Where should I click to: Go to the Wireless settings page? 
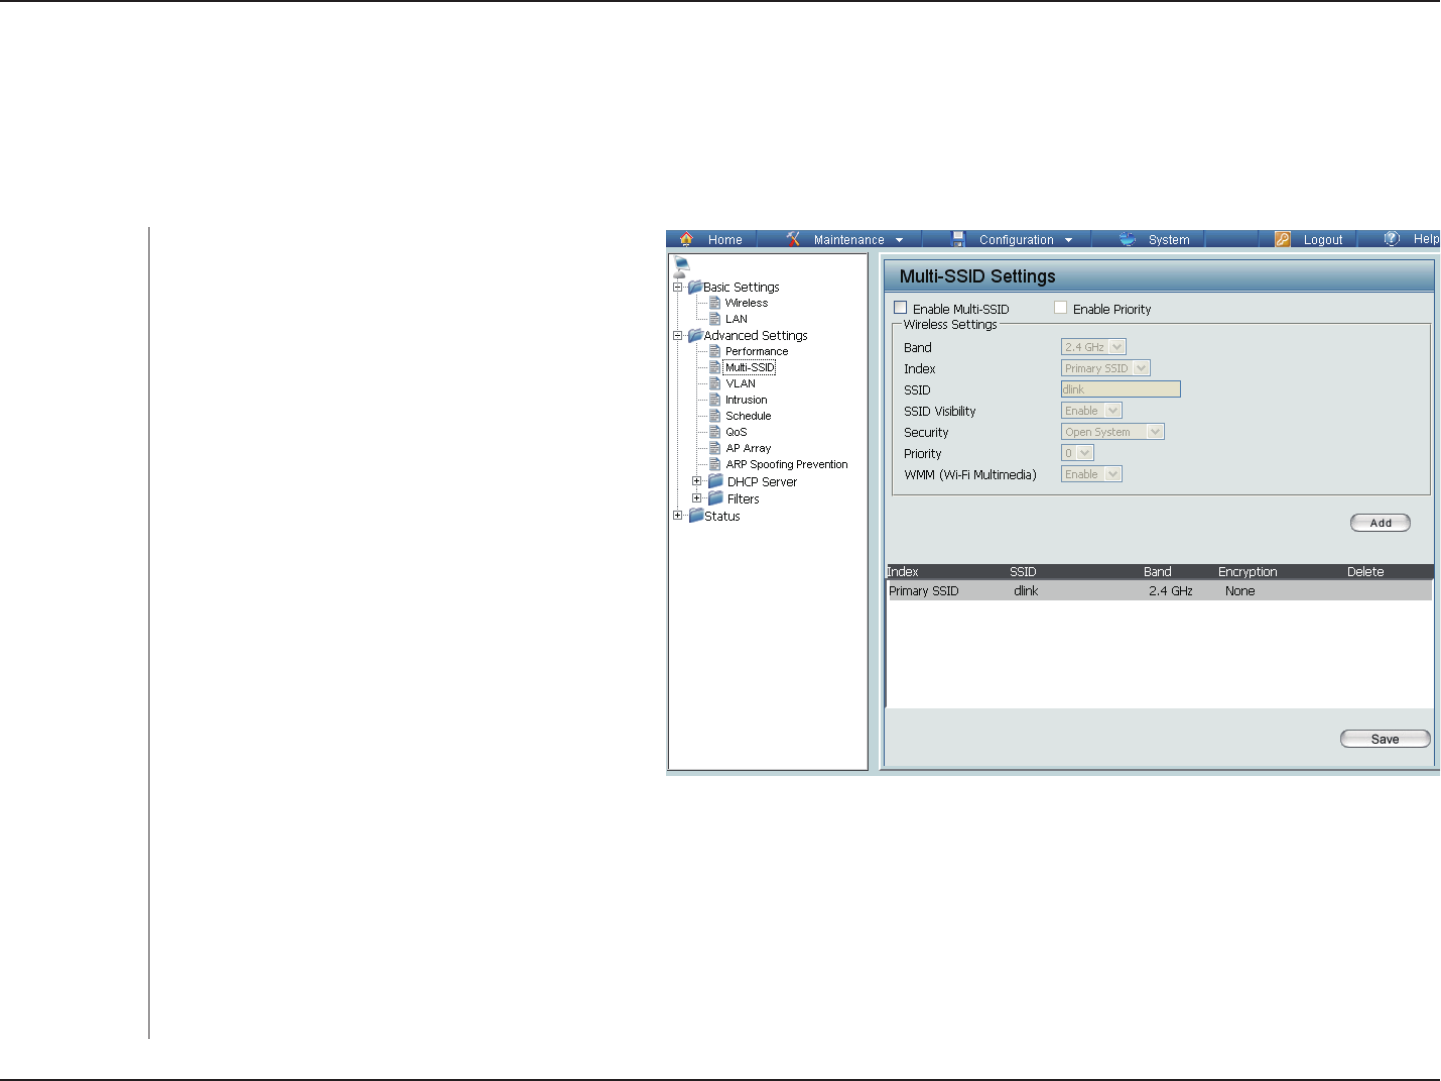click(x=746, y=303)
